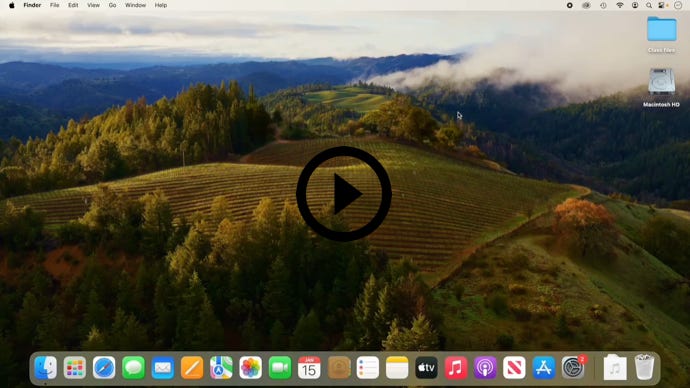Open the Window menu
690x388 pixels.
[x=135, y=5]
